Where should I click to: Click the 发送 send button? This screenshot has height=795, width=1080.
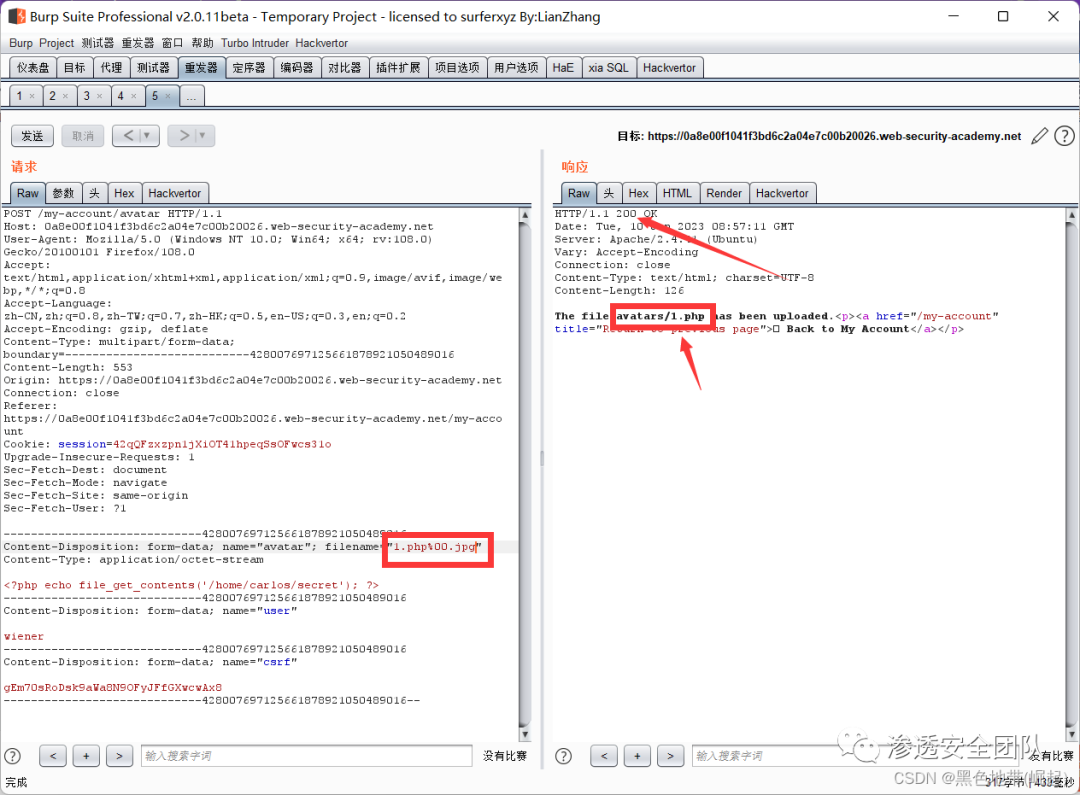(x=32, y=136)
